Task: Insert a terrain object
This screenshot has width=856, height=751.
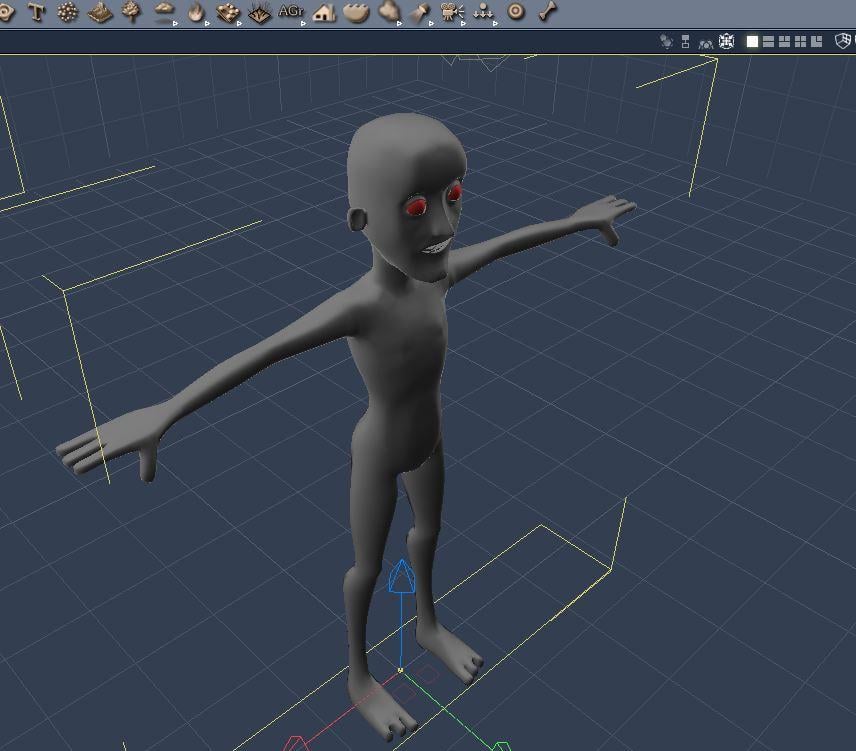Action: point(100,13)
